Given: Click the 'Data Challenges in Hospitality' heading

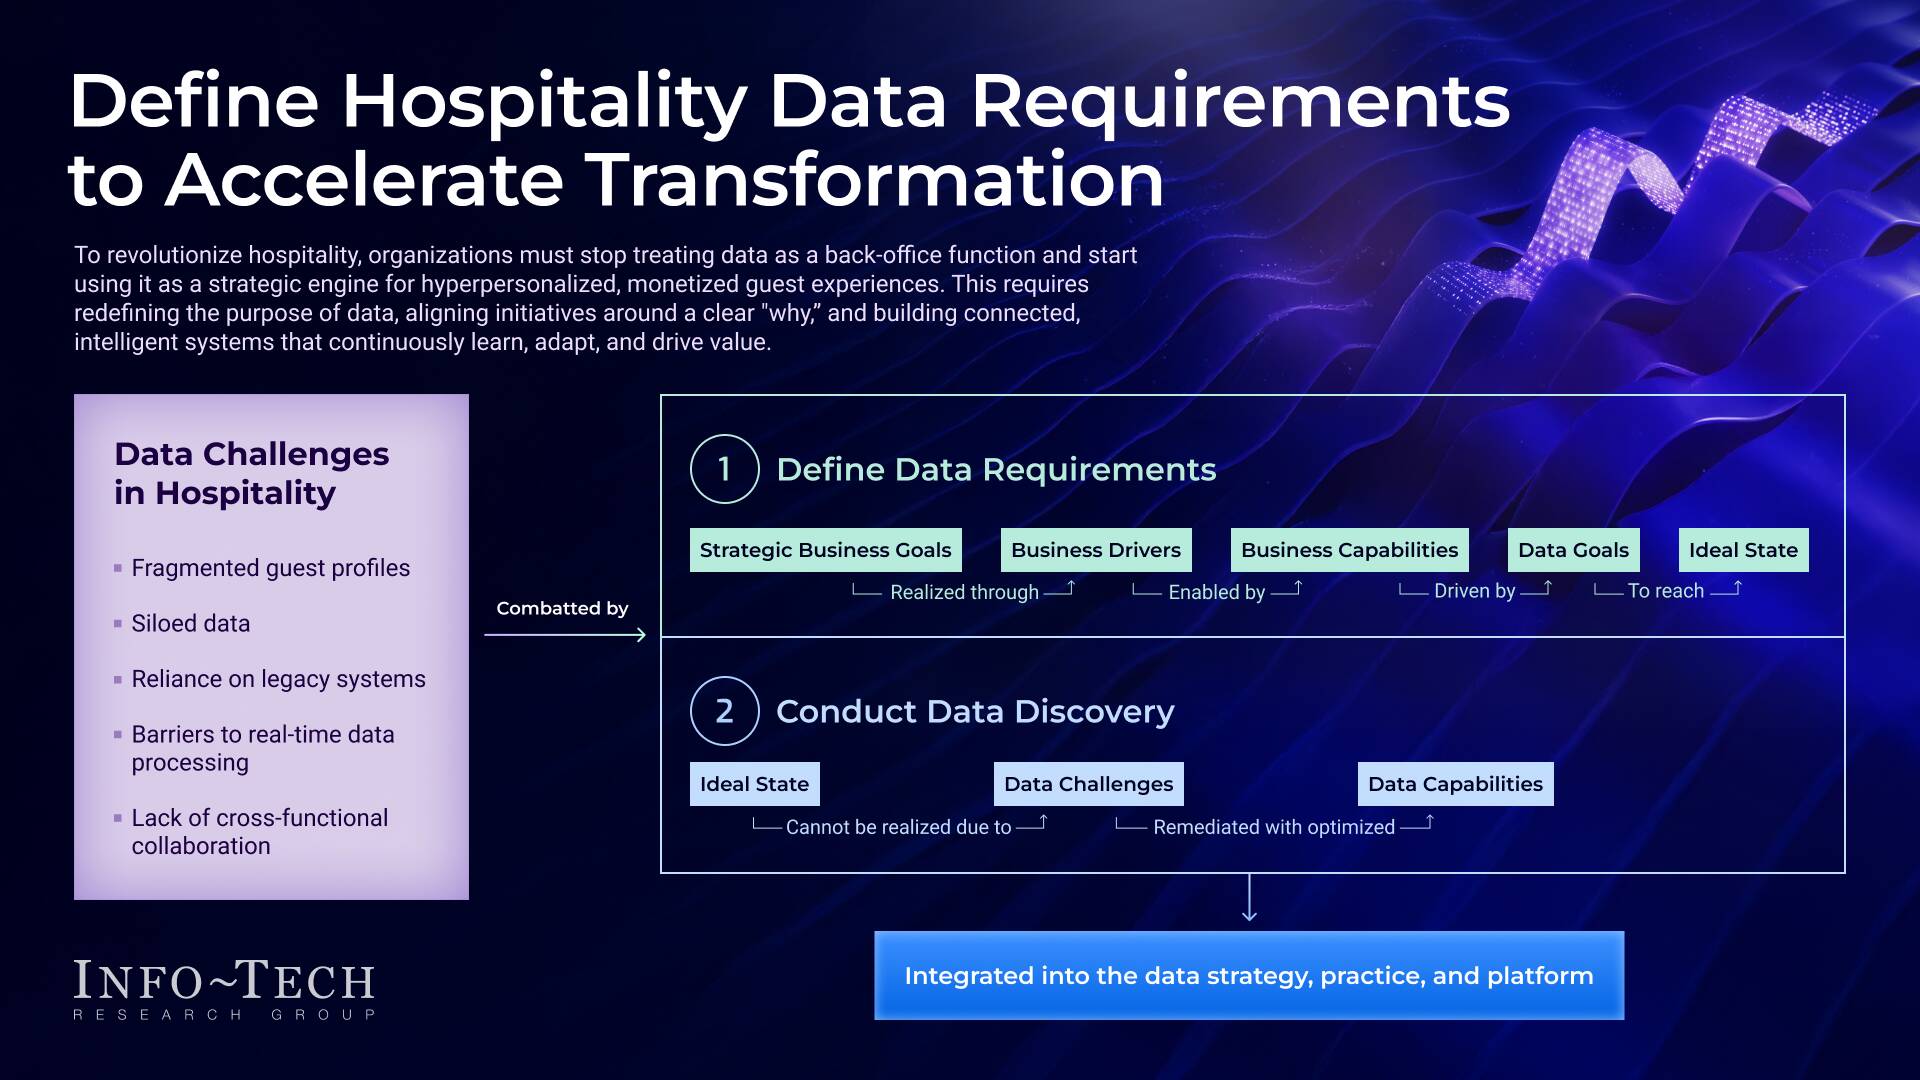Looking at the screenshot, I should coord(253,472).
